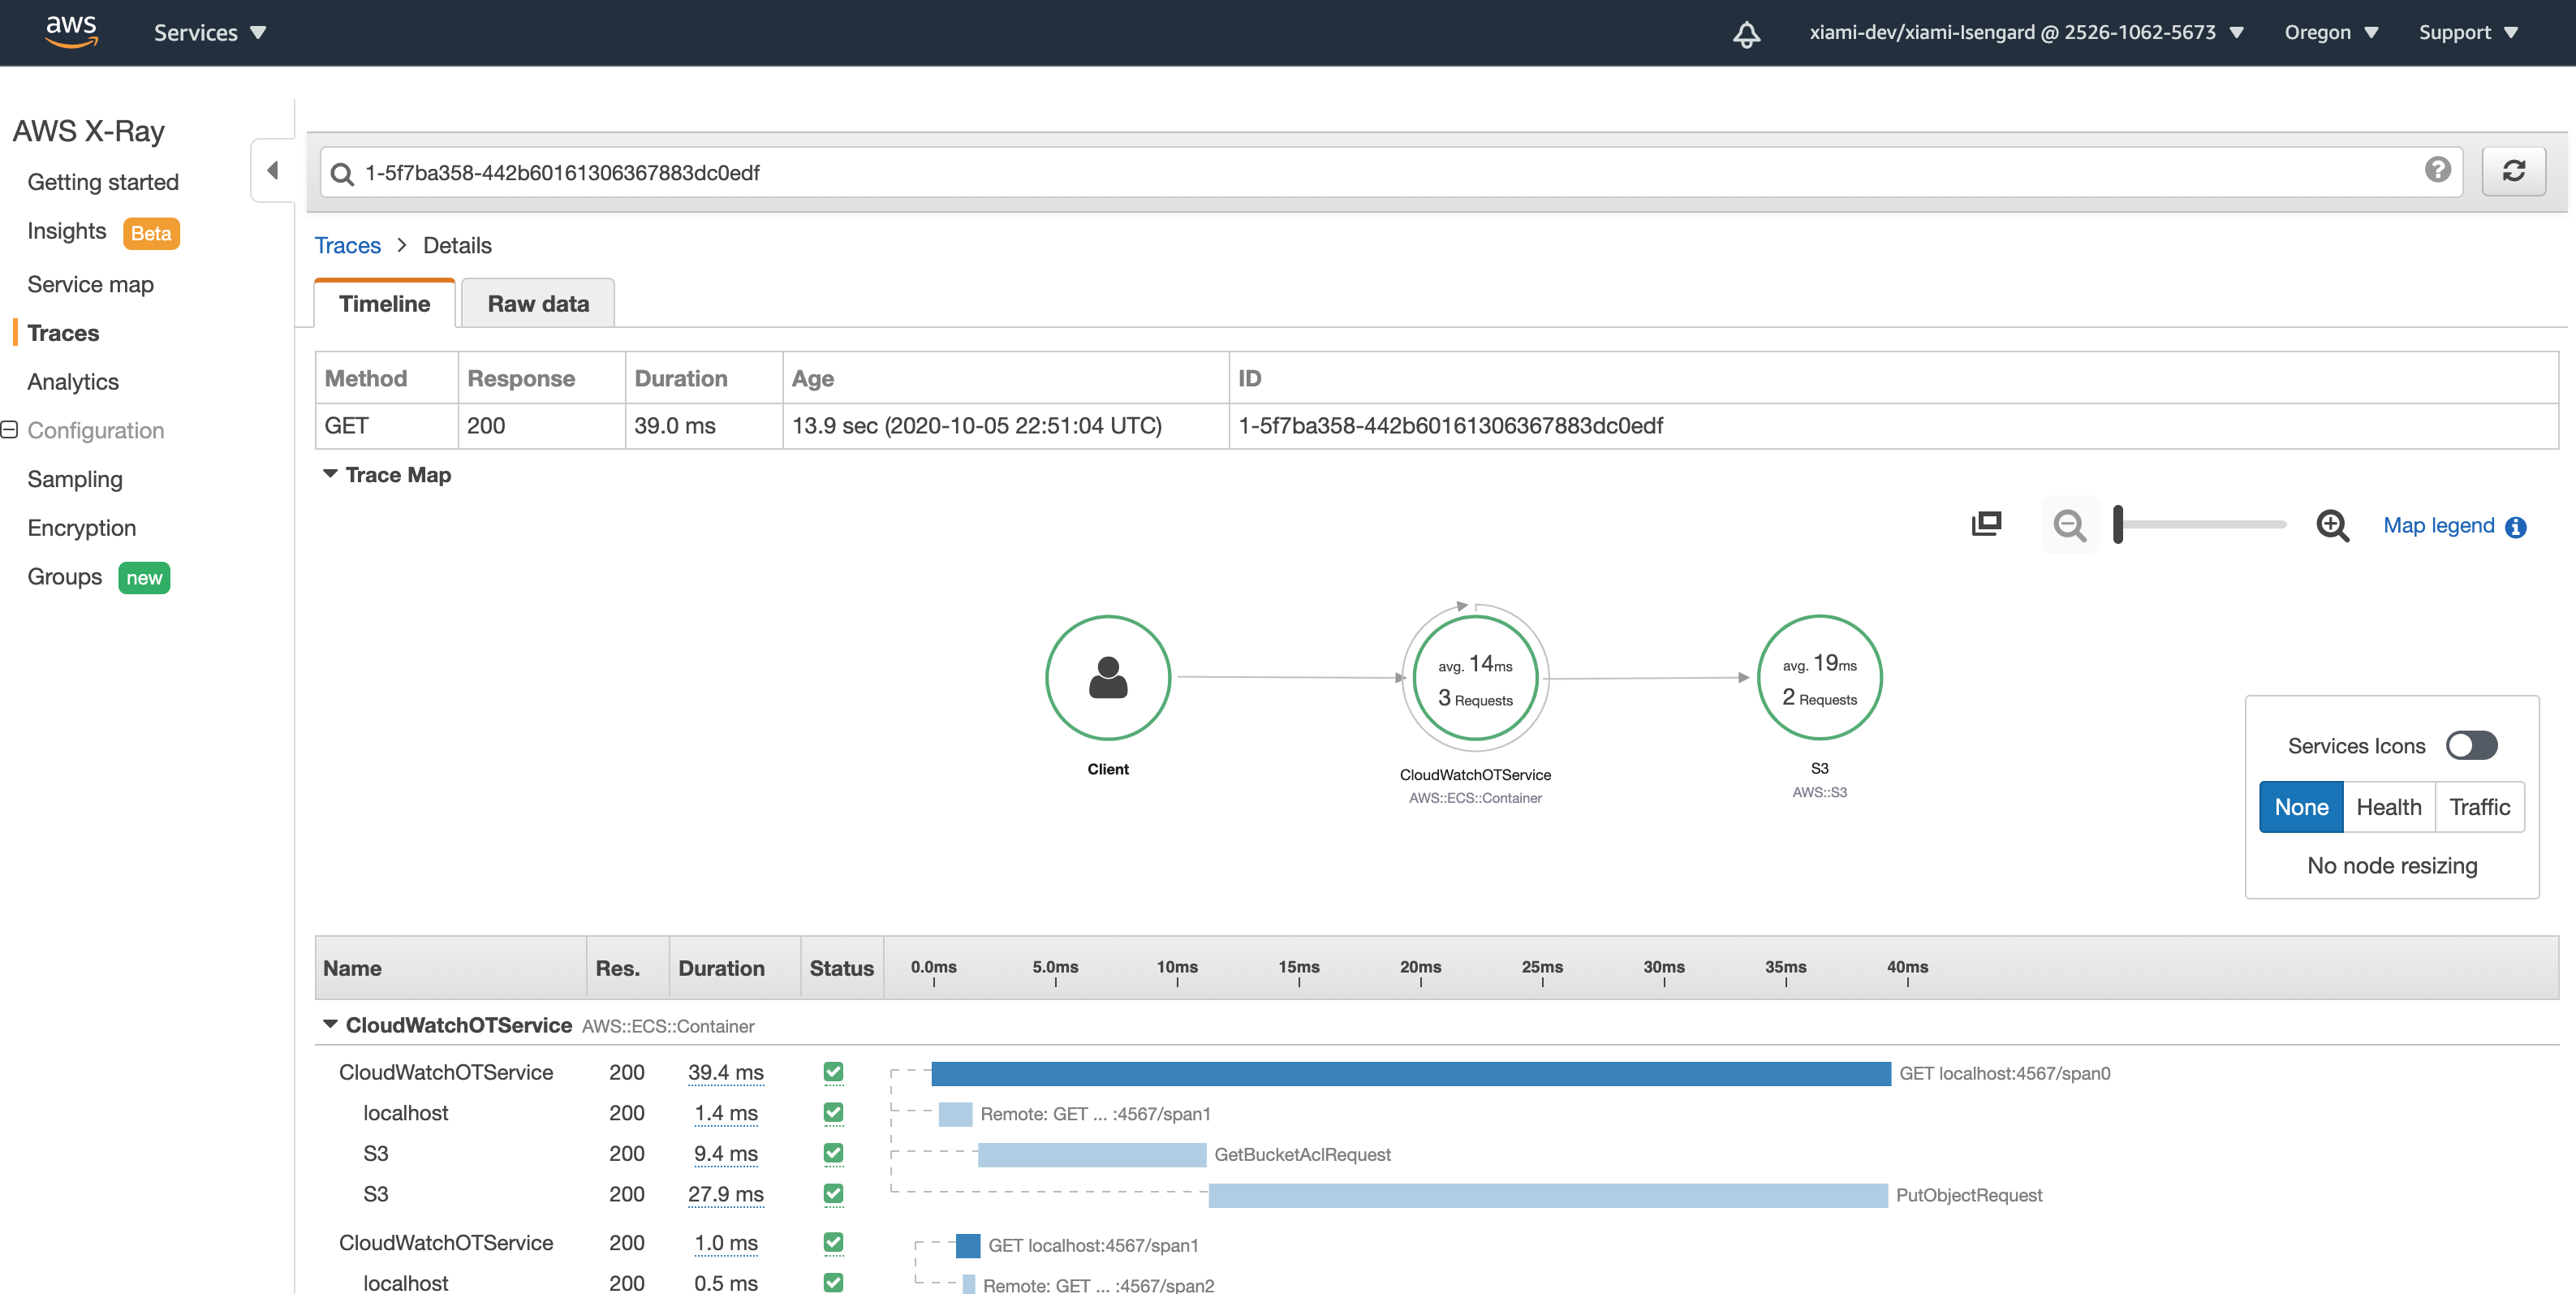Open Service map in sidebar
2576x1294 pixels.
click(90, 284)
